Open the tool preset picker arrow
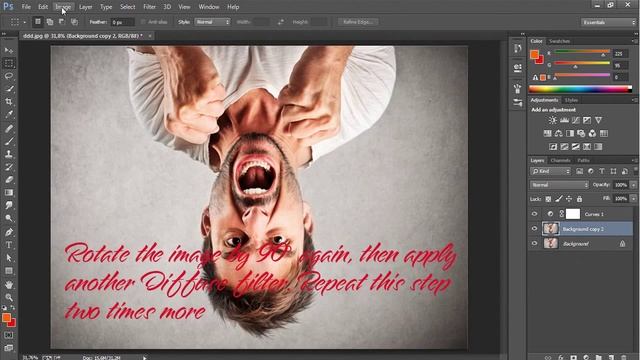 tap(24, 22)
